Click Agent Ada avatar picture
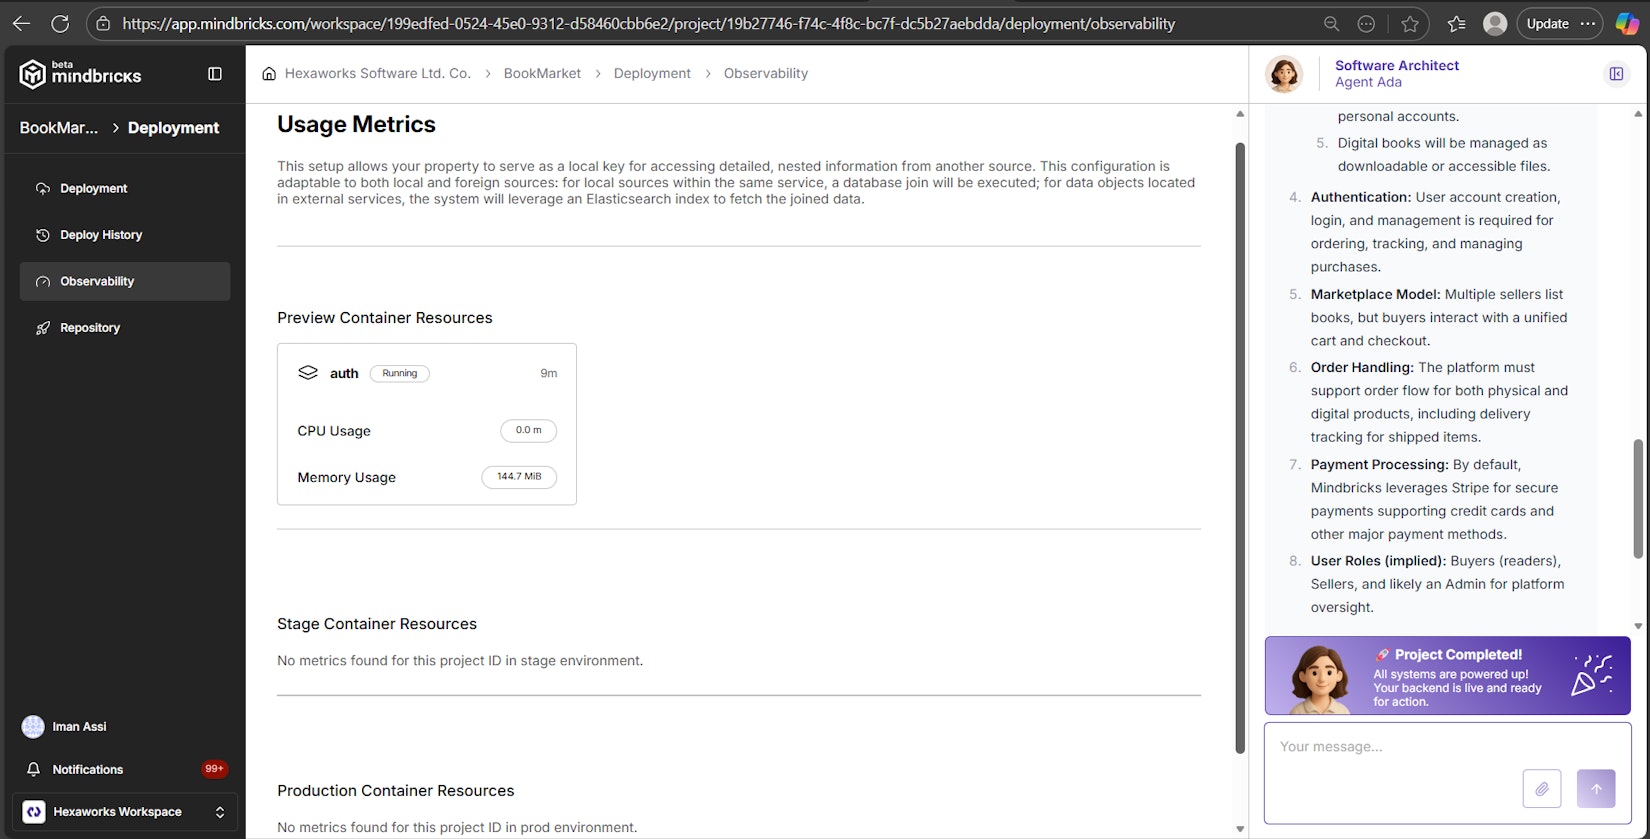 (1284, 74)
